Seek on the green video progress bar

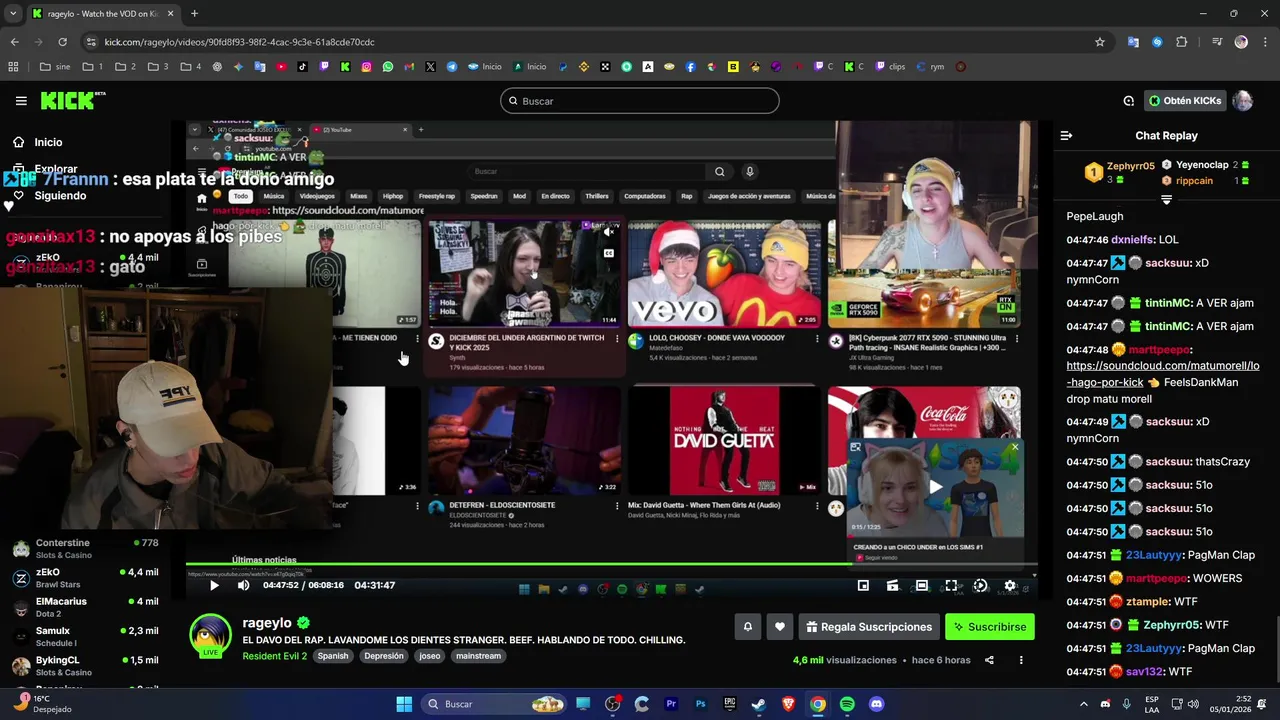610,566
